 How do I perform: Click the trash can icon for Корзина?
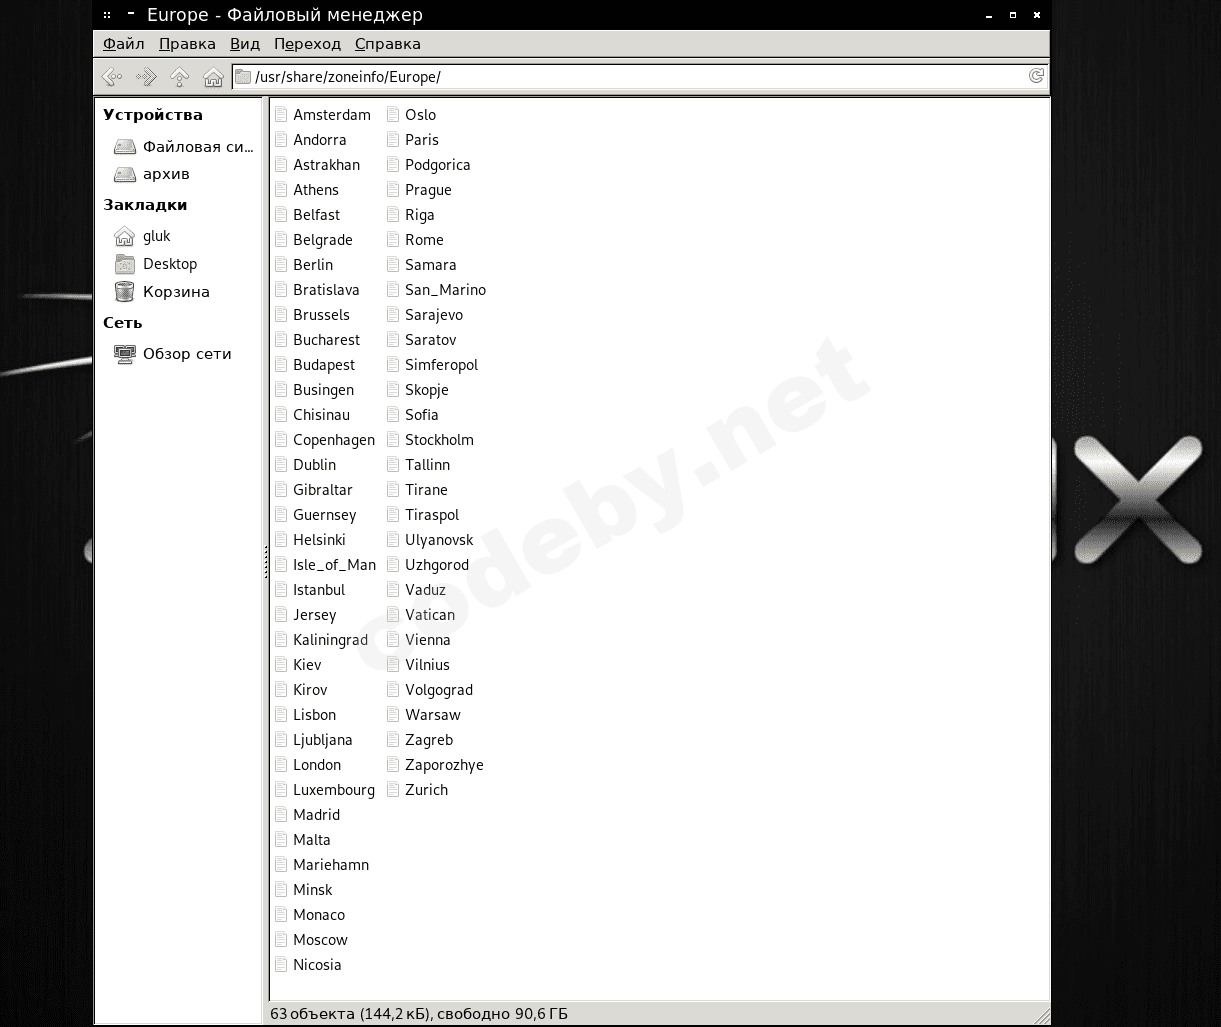pos(124,292)
